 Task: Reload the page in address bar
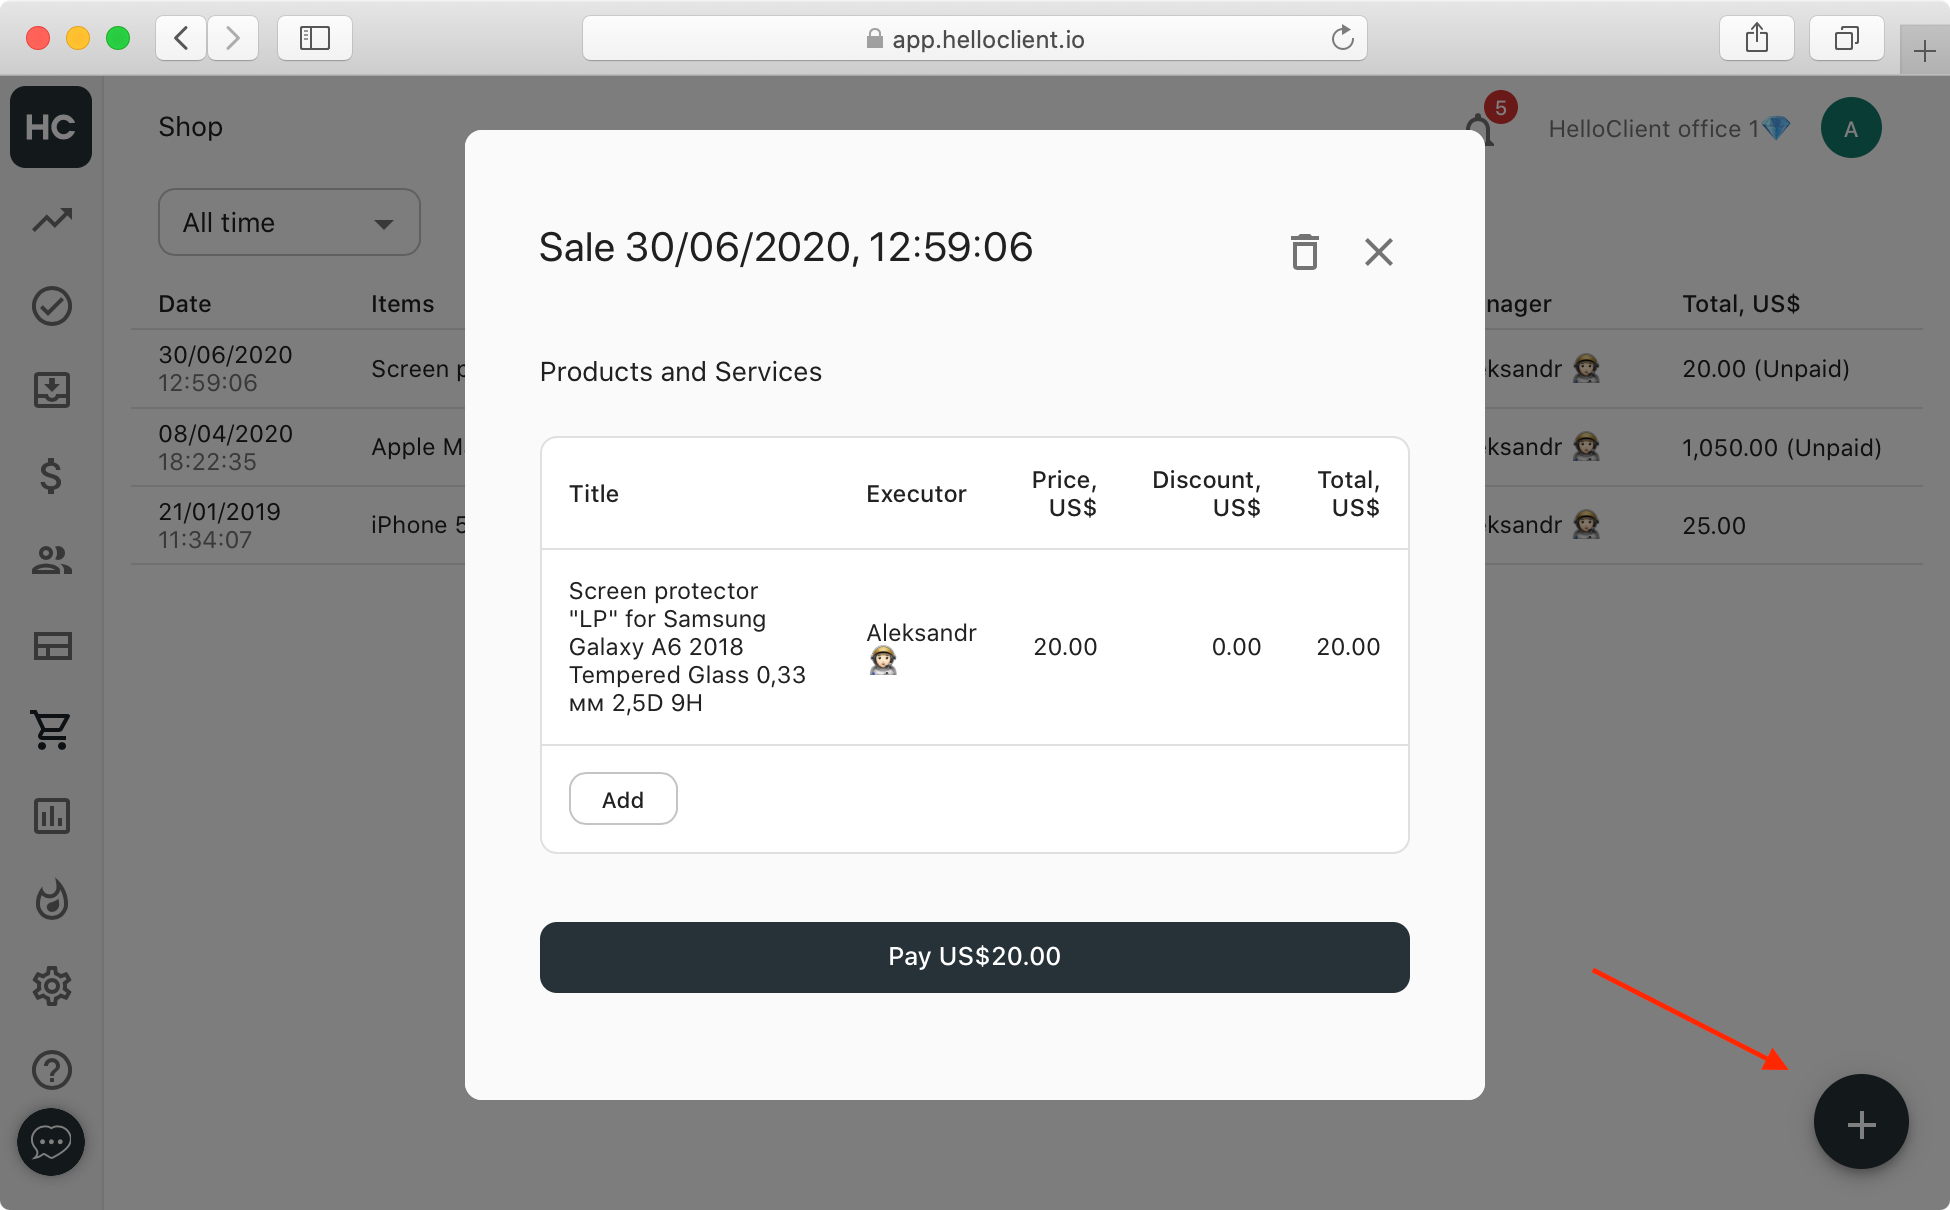[1342, 39]
